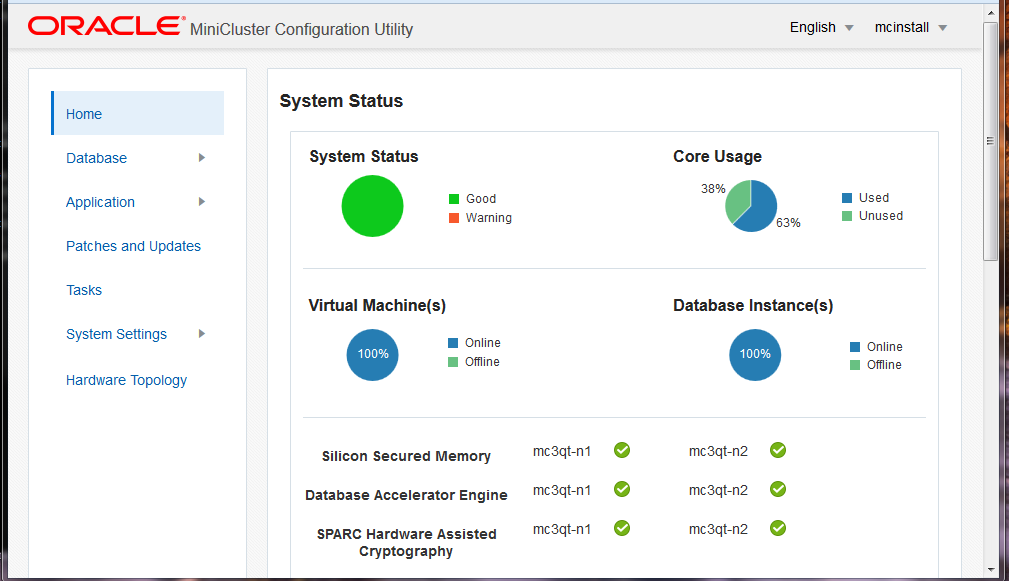Click the 38% core usage label

(x=713, y=189)
